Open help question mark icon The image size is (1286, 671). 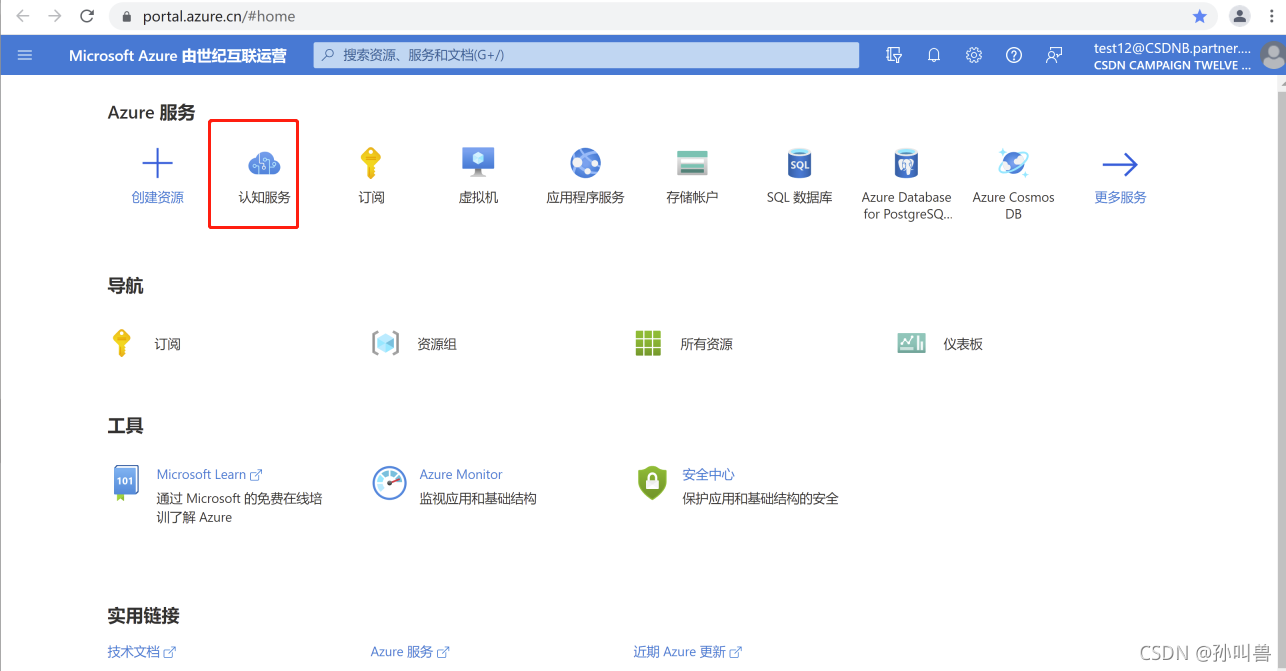pos(1014,55)
